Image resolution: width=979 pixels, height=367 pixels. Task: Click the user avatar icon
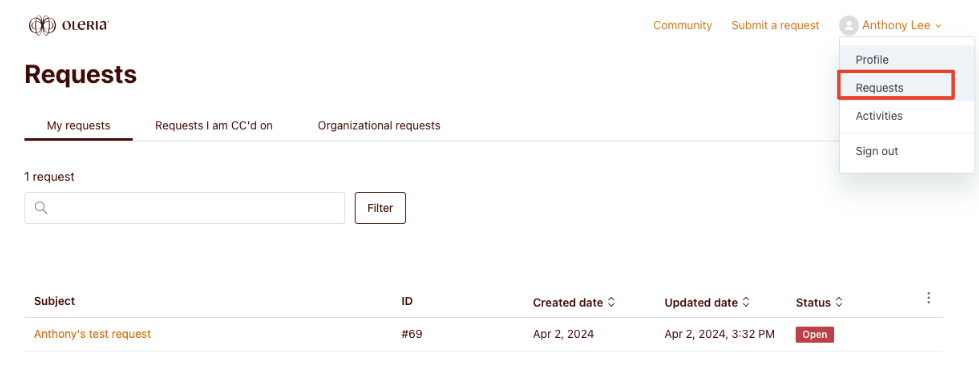click(849, 26)
